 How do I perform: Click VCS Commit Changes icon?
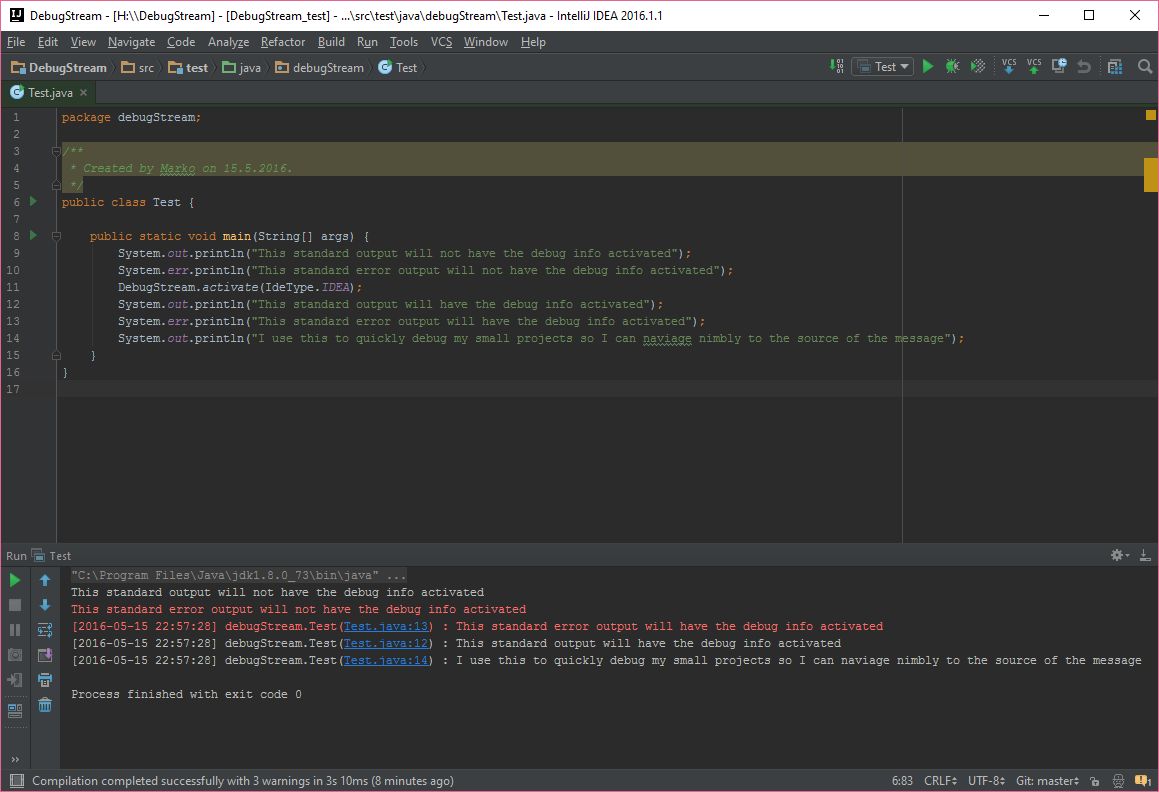pyautogui.click(x=1034, y=67)
